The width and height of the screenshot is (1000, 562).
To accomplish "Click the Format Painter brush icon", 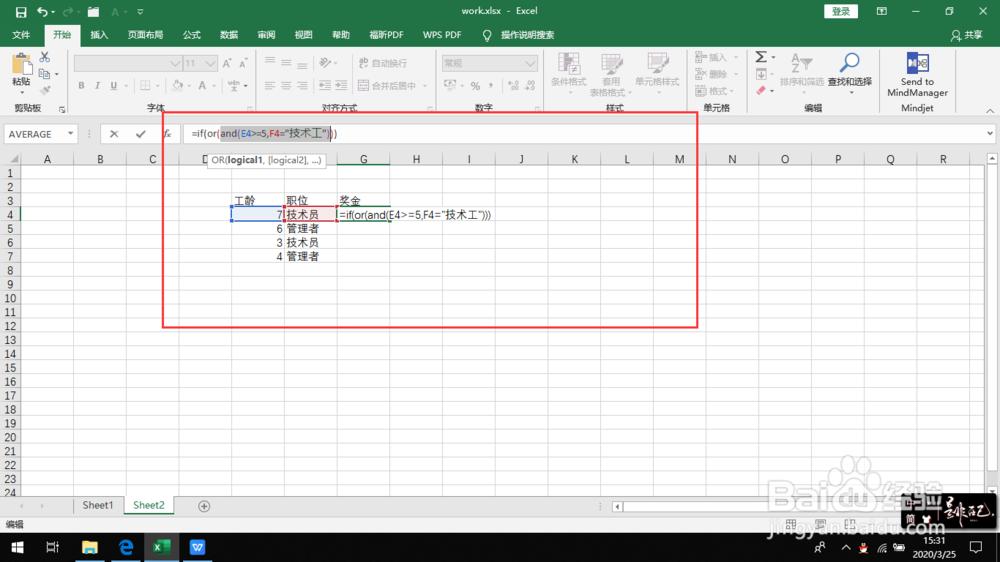I will (x=45, y=91).
